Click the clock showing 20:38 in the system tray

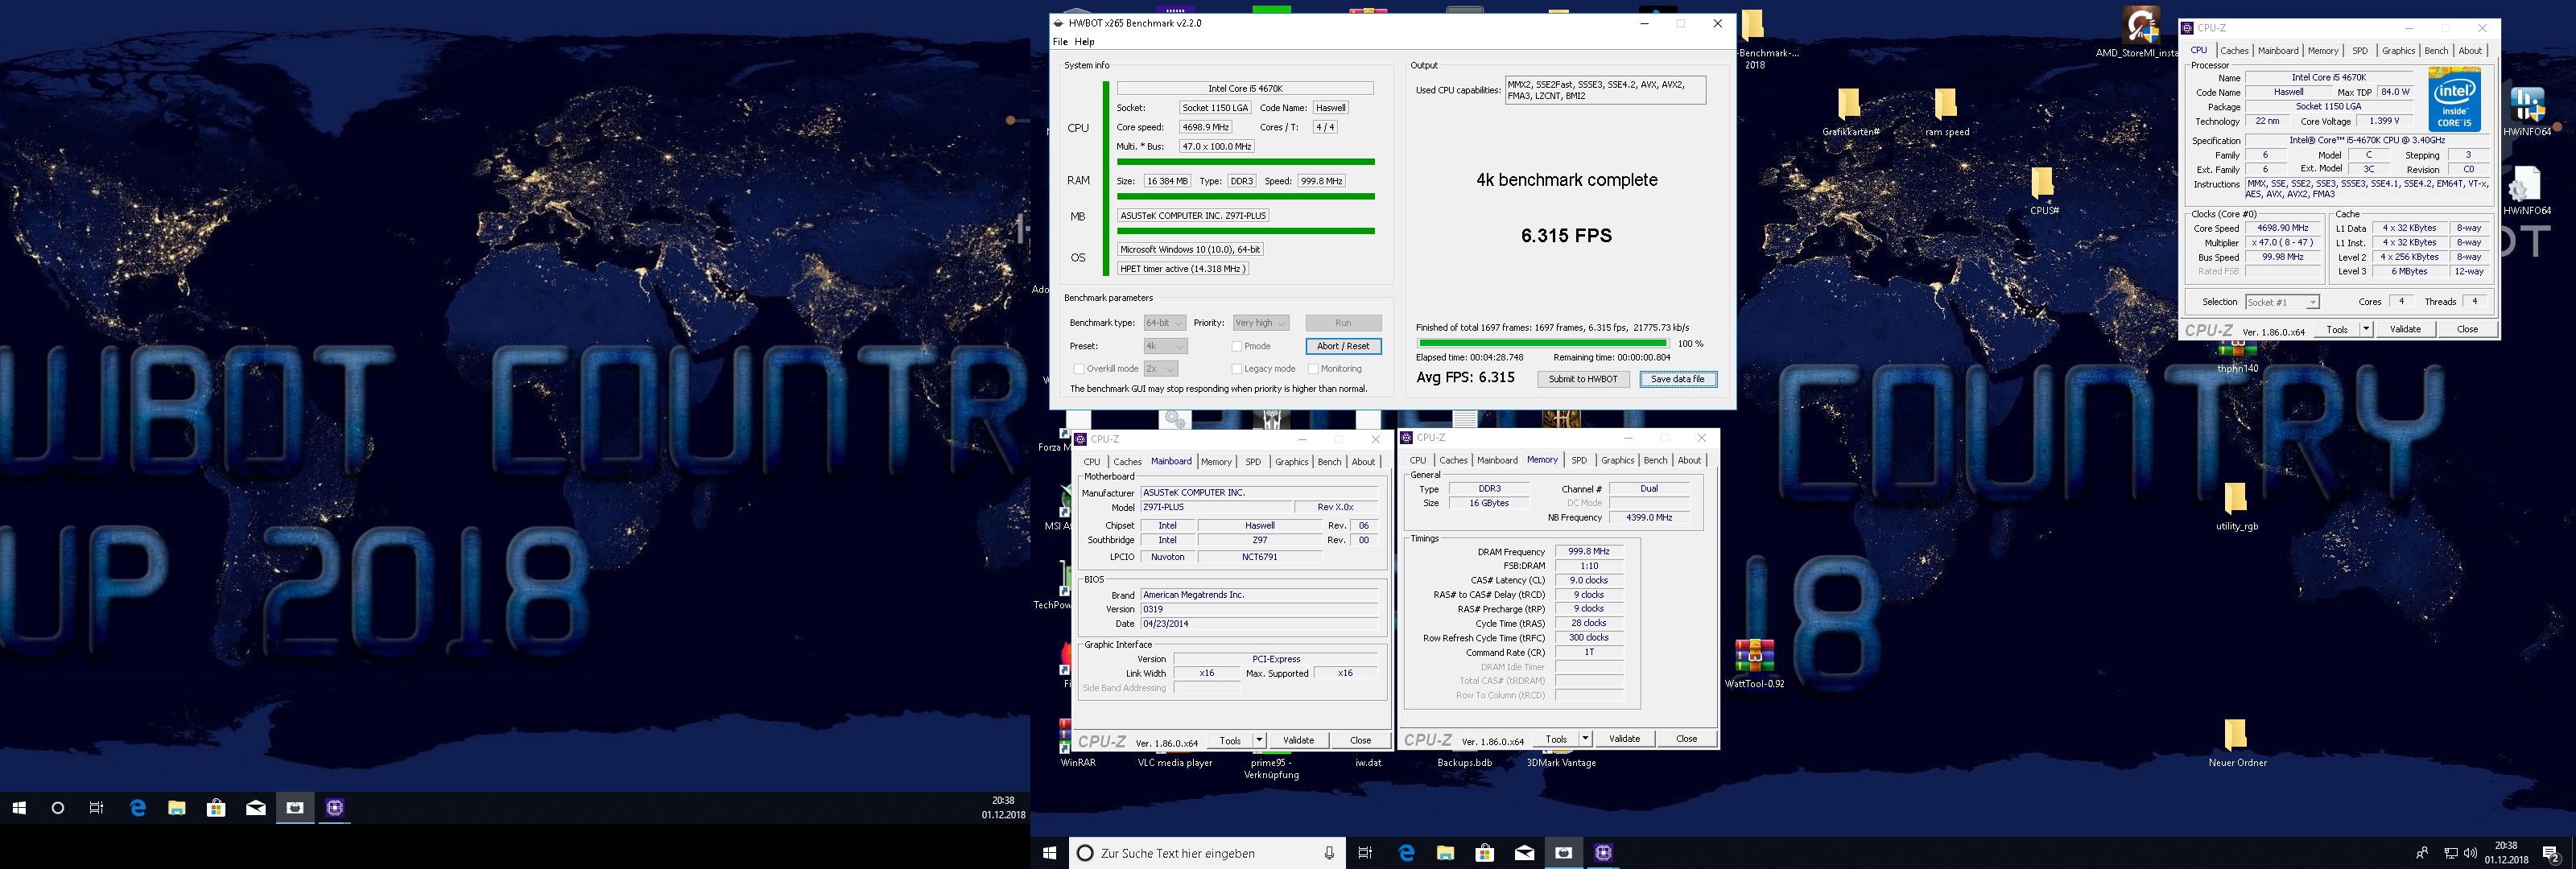2505,853
